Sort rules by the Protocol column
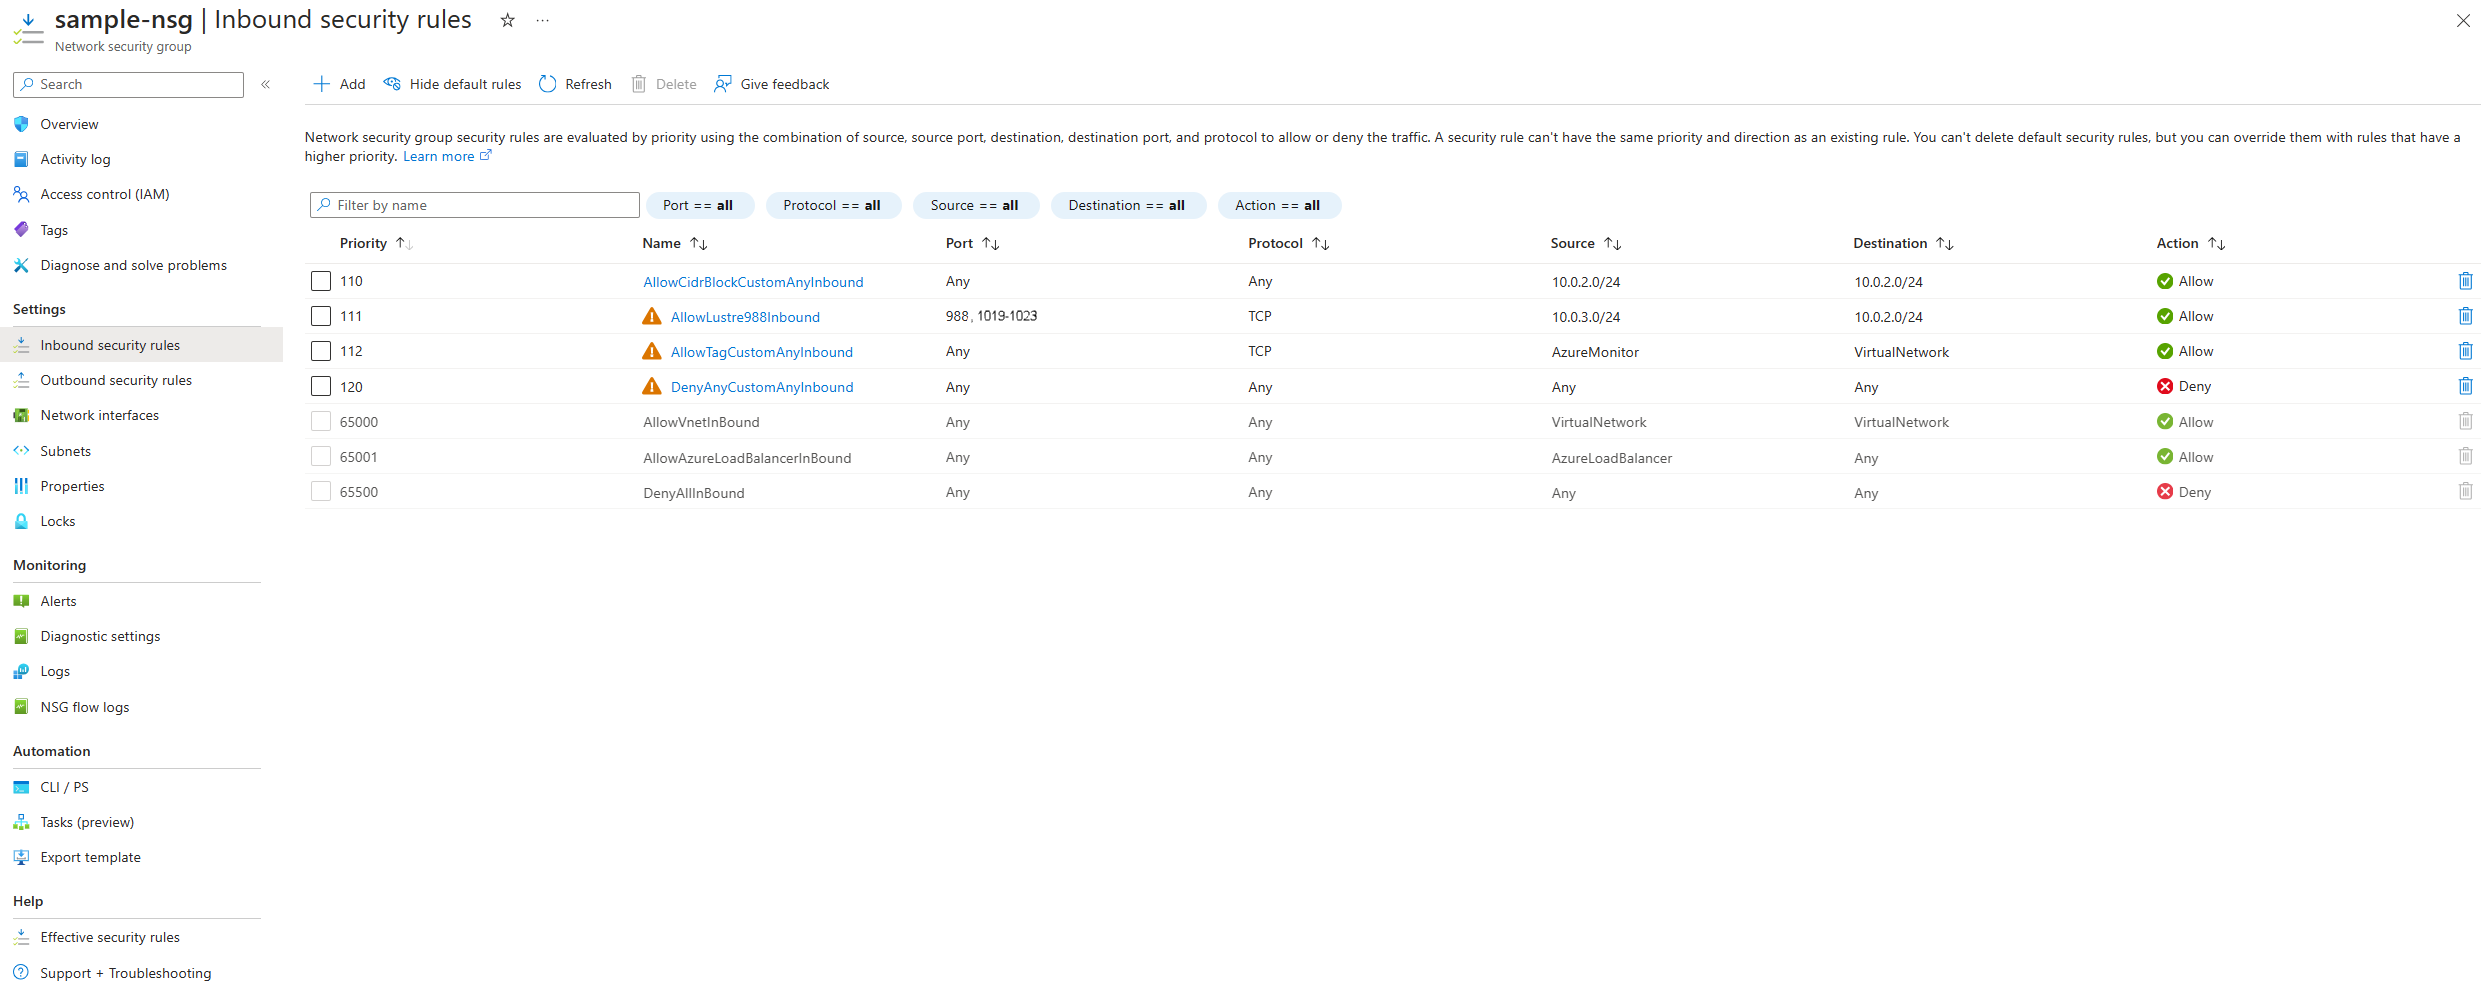Screen dimensions: 2489x996 (1289, 243)
